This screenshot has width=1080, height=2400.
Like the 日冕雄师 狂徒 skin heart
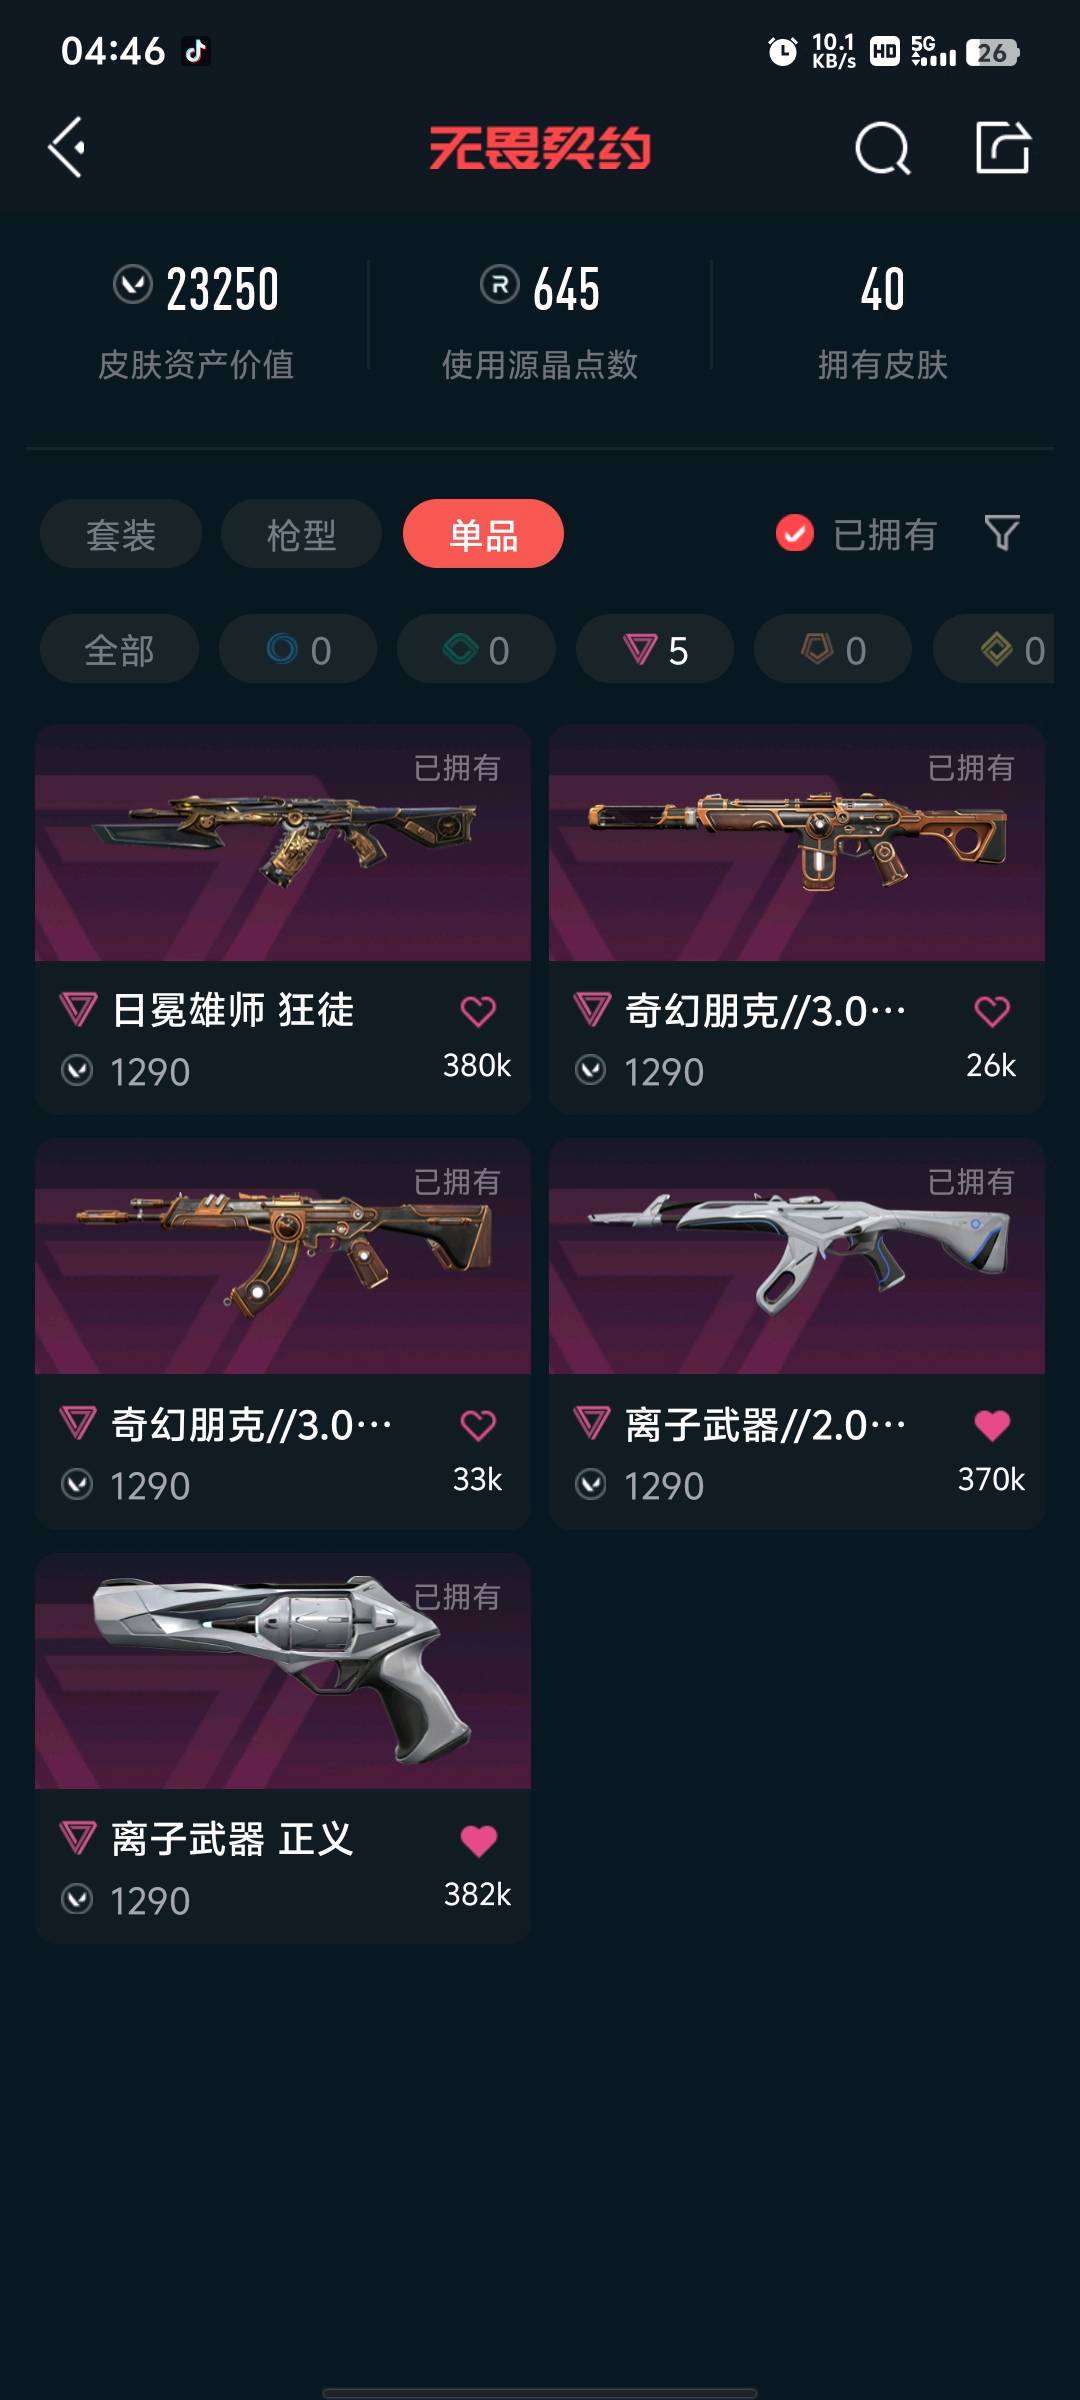pyautogui.click(x=478, y=1011)
